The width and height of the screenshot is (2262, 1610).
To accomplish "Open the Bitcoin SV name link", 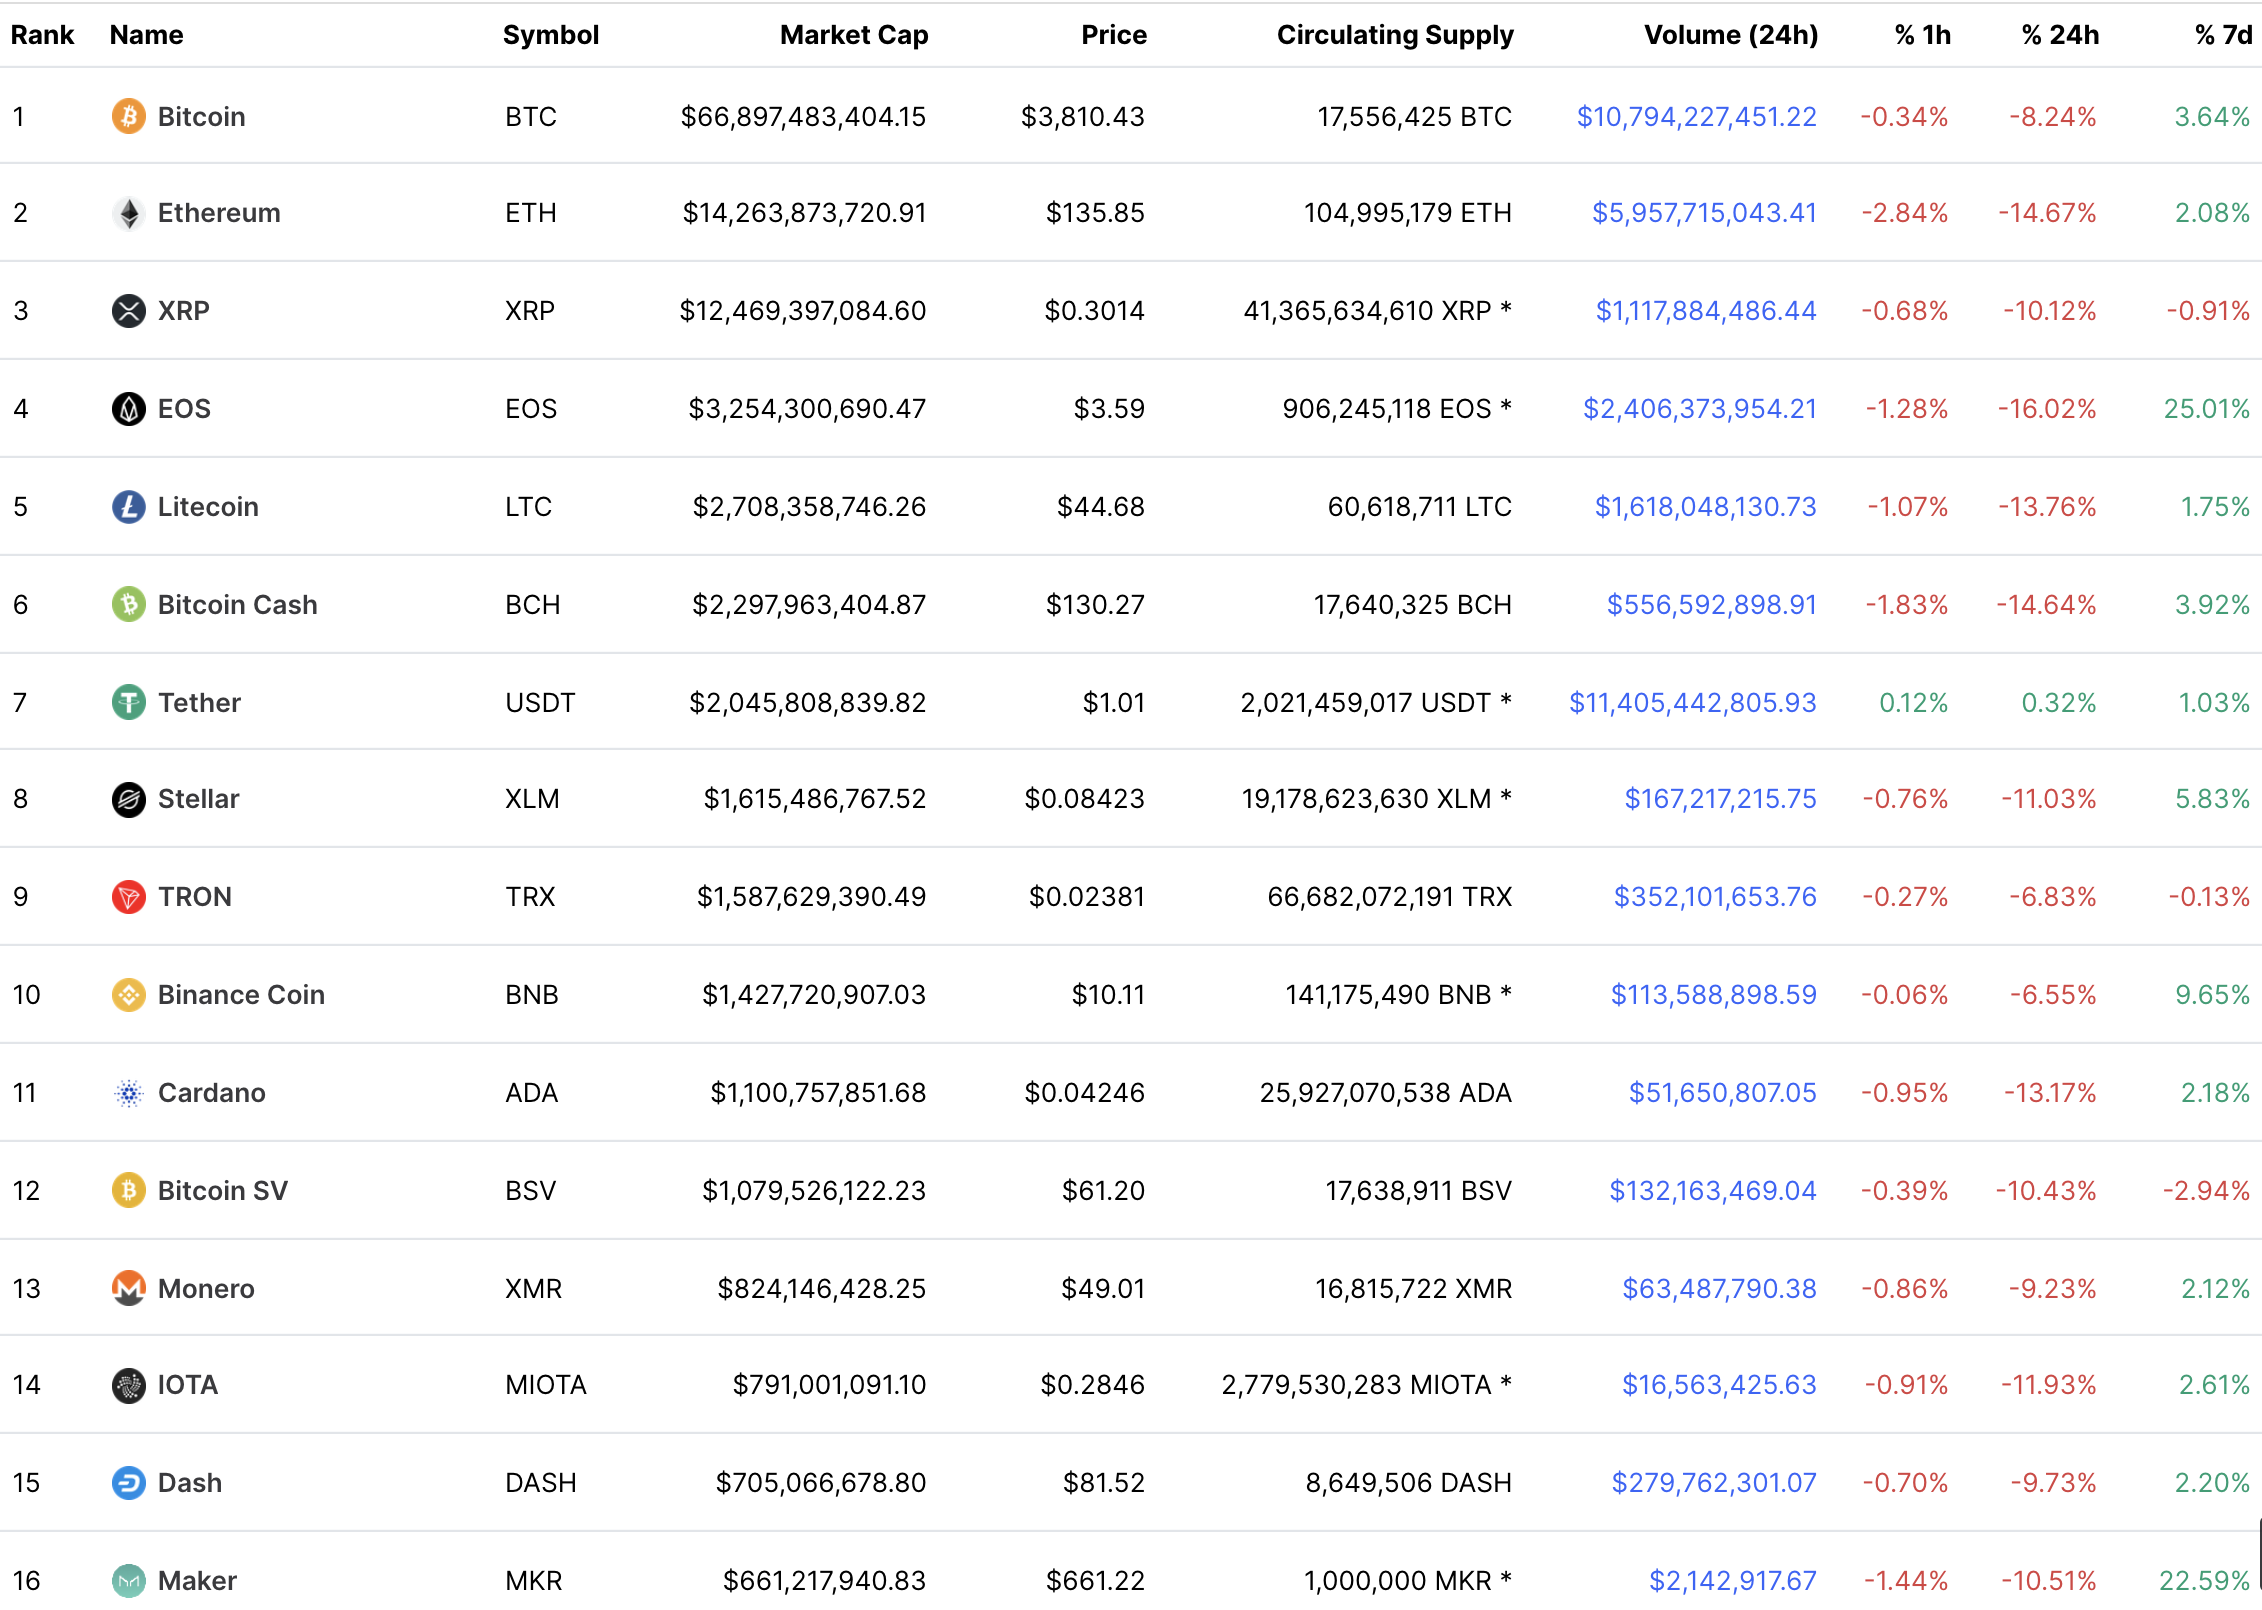I will pos(222,1191).
